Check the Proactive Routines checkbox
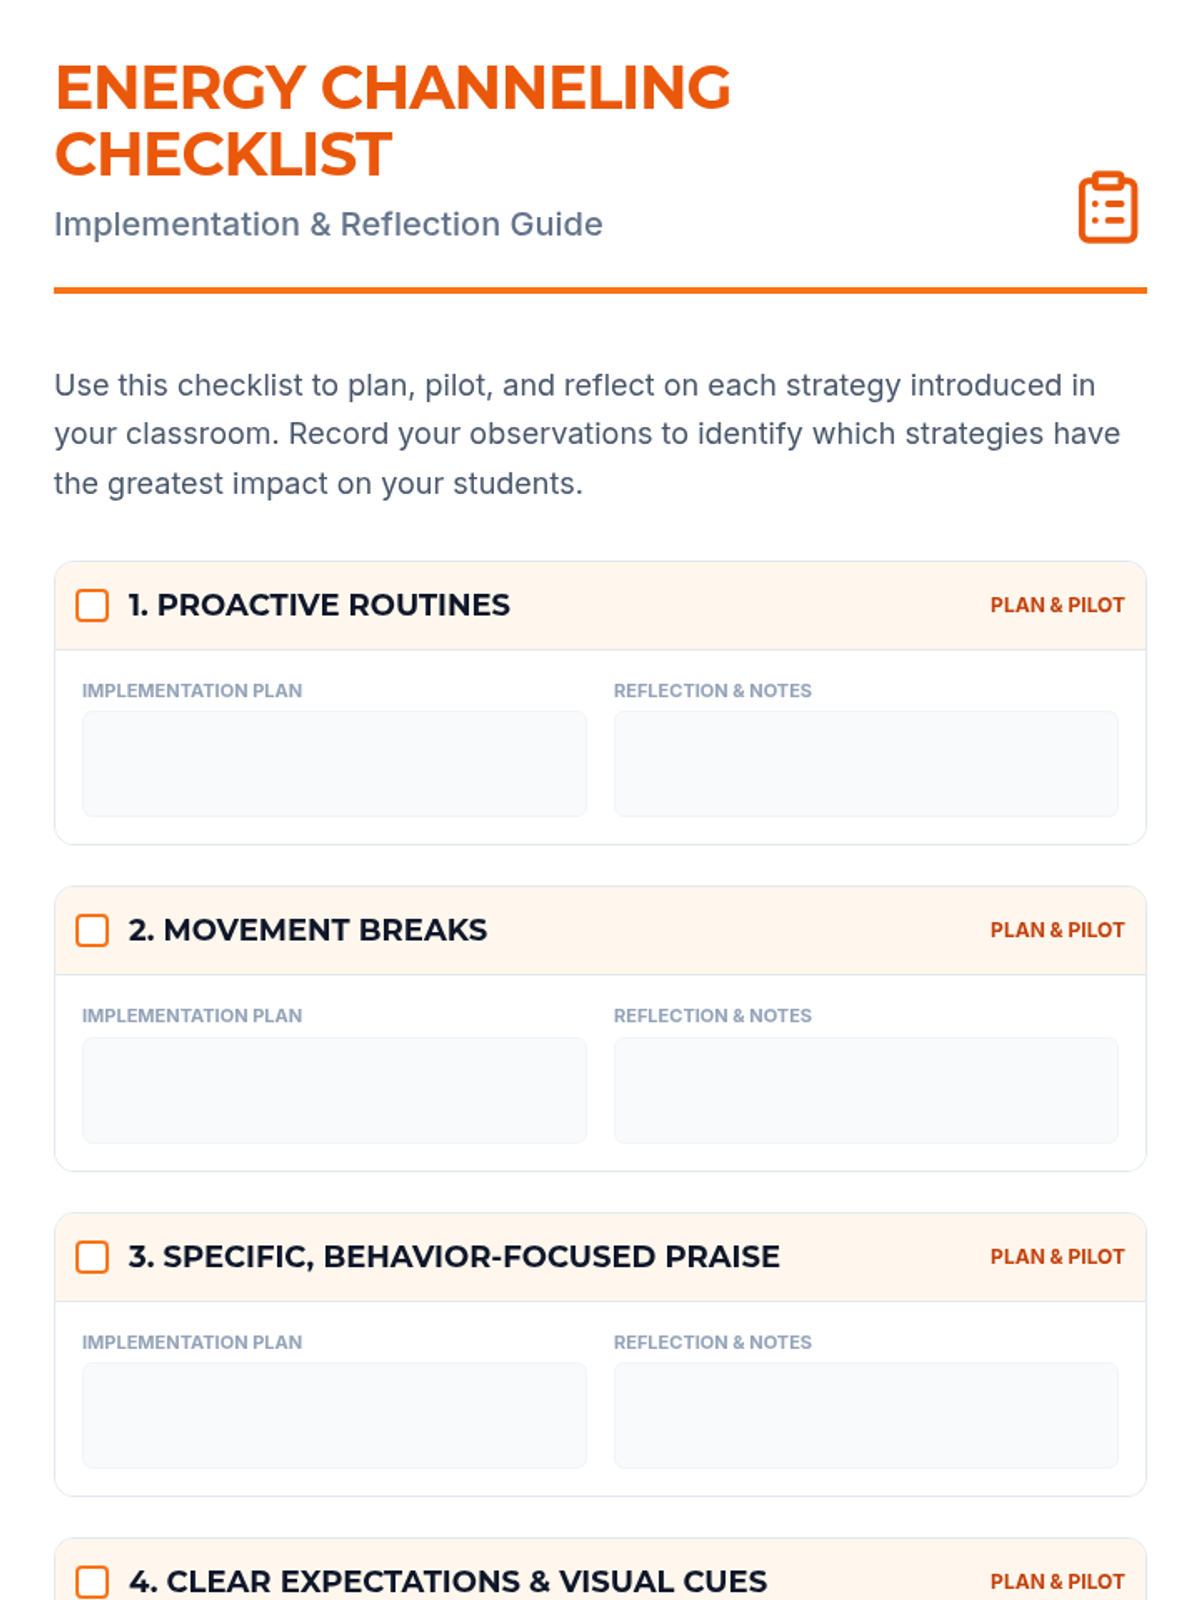 [92, 605]
